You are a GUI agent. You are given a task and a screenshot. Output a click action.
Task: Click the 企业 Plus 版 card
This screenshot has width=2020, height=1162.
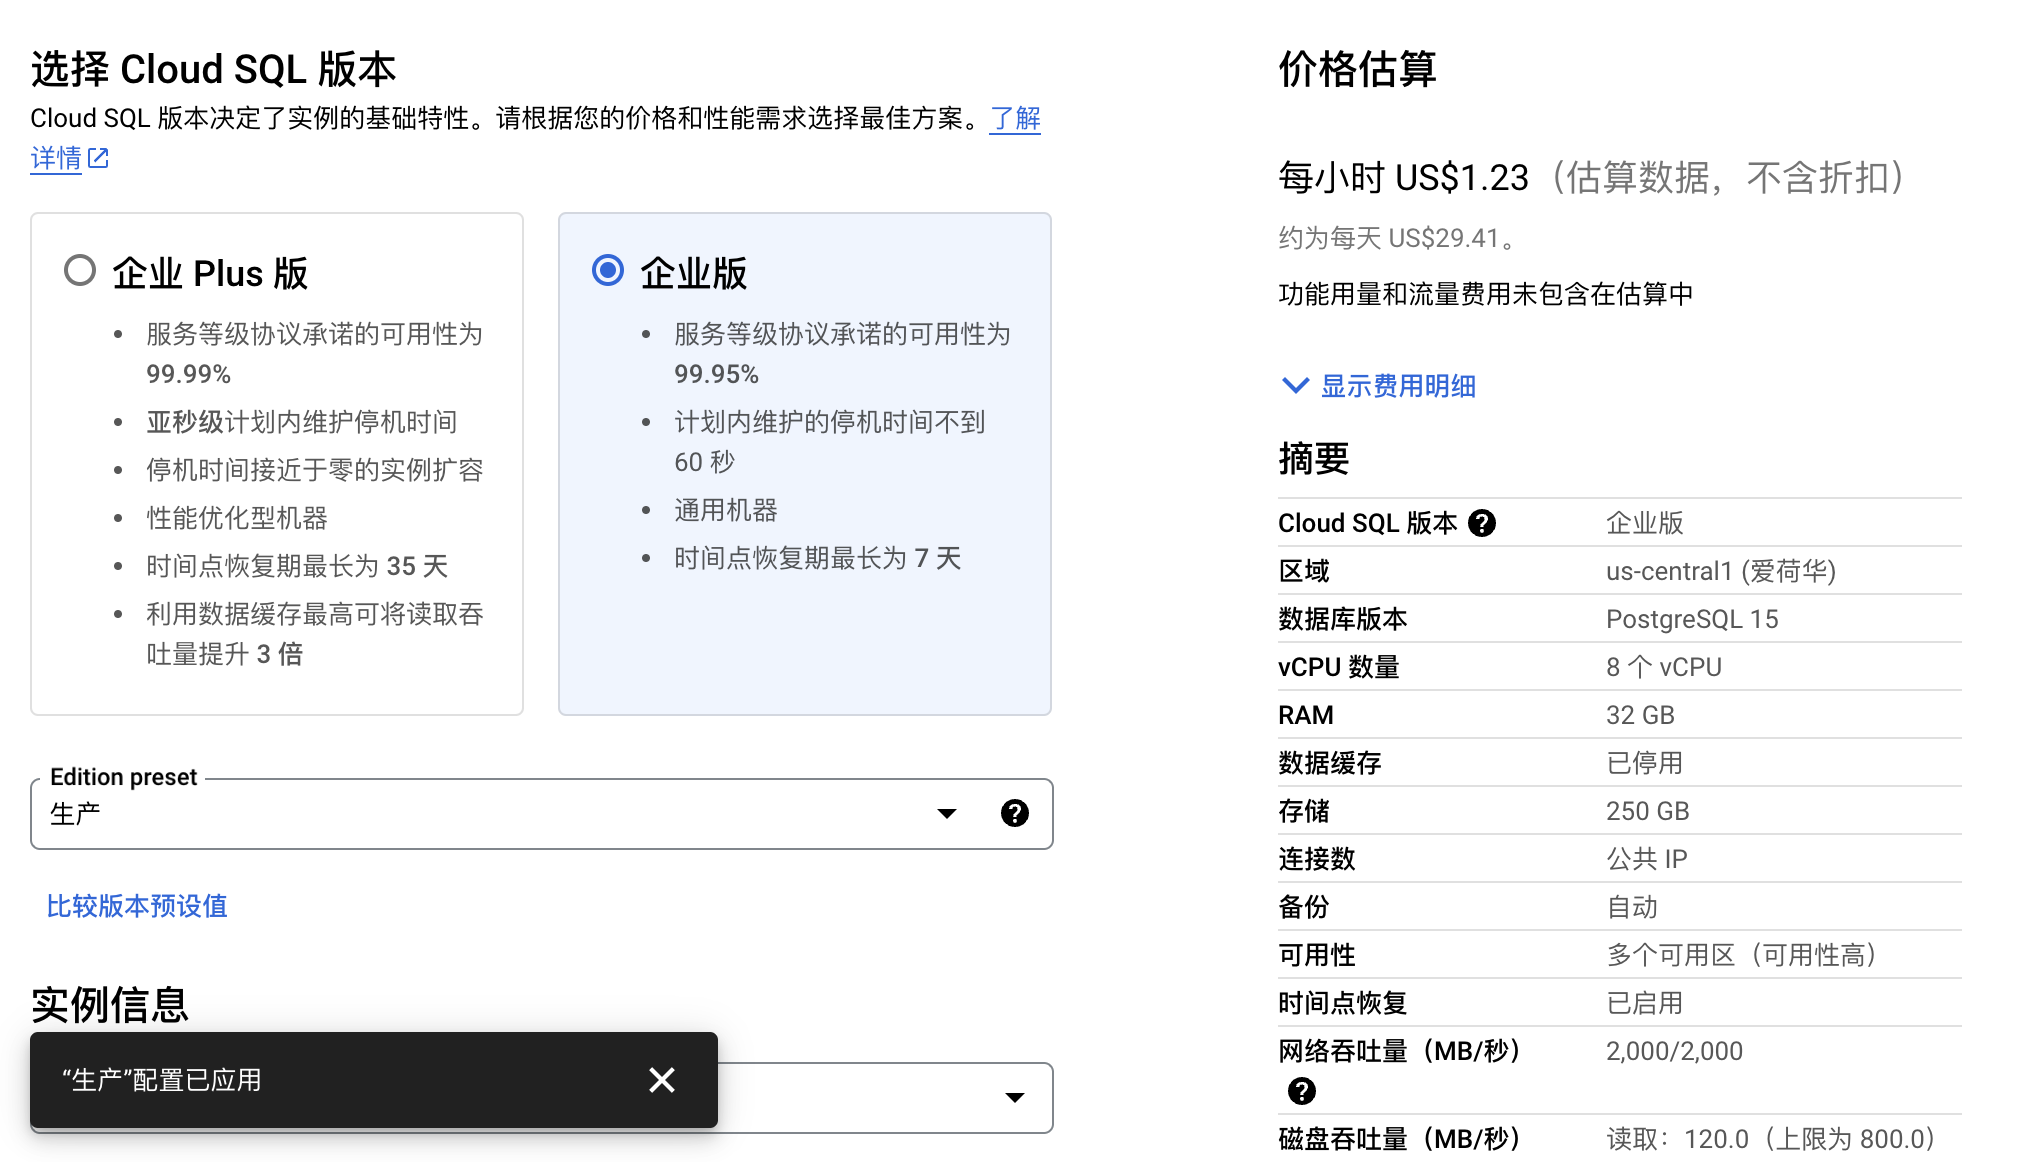277,464
